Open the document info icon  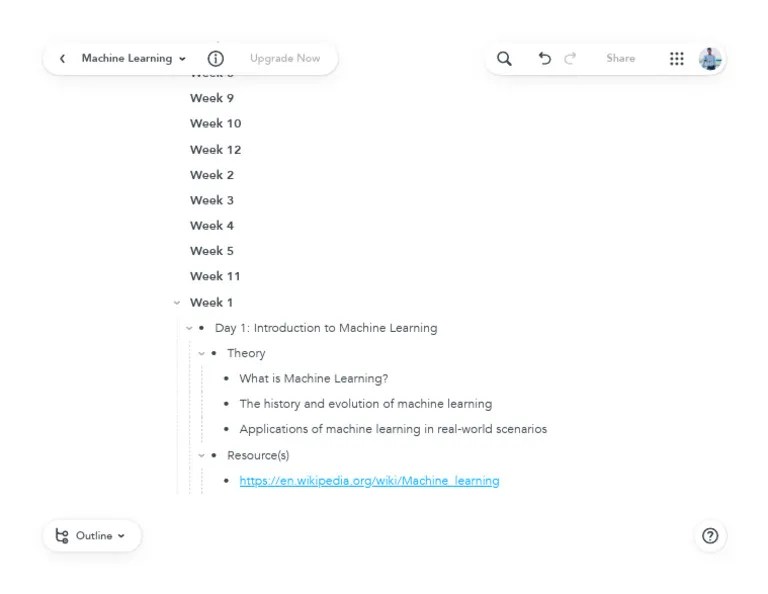pos(216,59)
